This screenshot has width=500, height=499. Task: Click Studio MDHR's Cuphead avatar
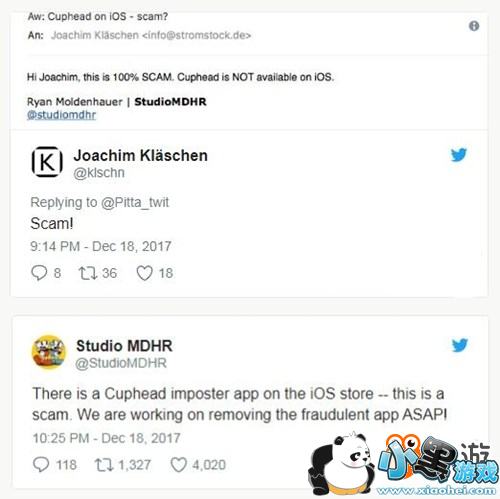49,352
